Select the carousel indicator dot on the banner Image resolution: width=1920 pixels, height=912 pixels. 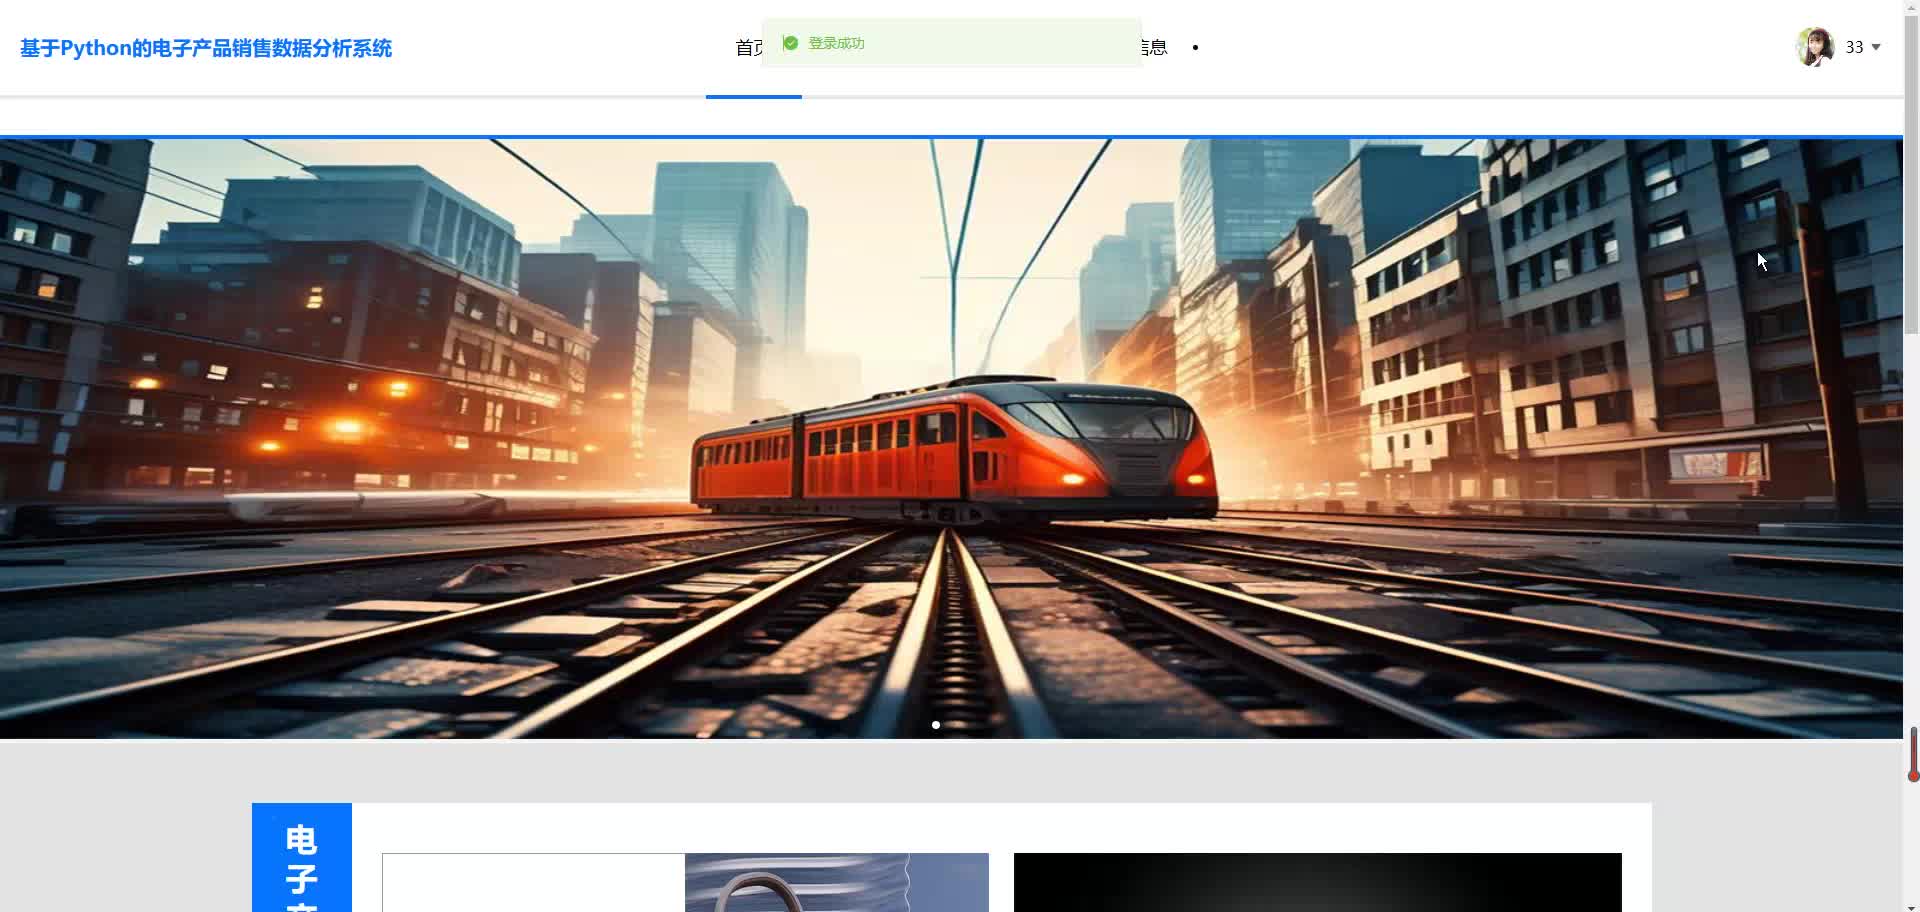point(936,725)
